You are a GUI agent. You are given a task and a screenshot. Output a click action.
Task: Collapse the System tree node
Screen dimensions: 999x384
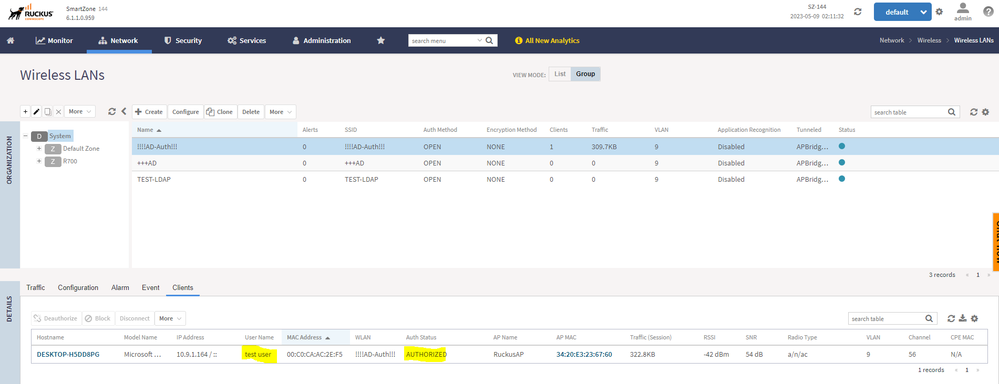(x=25, y=136)
